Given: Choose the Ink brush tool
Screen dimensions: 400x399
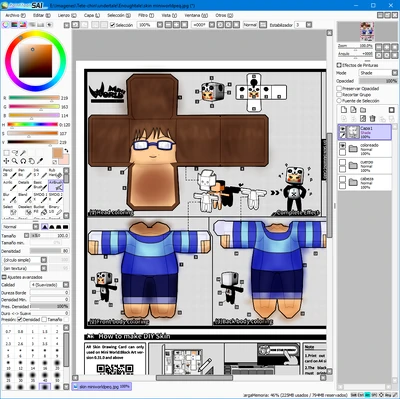Looking at the screenshot, I should (x=40, y=173).
